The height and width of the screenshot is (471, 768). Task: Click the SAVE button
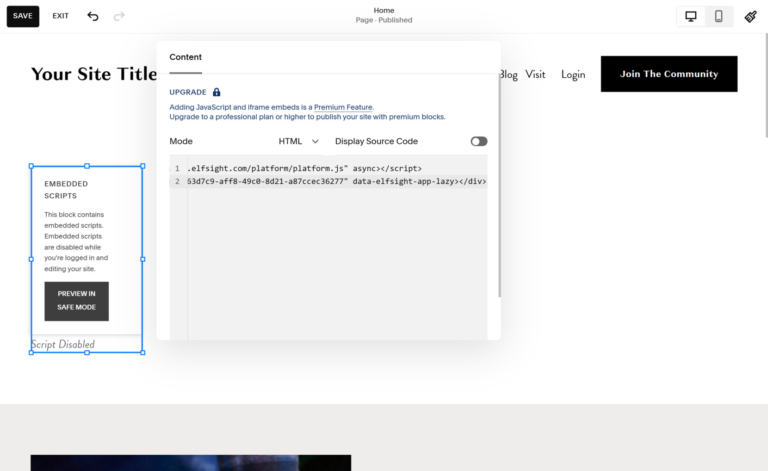23,16
